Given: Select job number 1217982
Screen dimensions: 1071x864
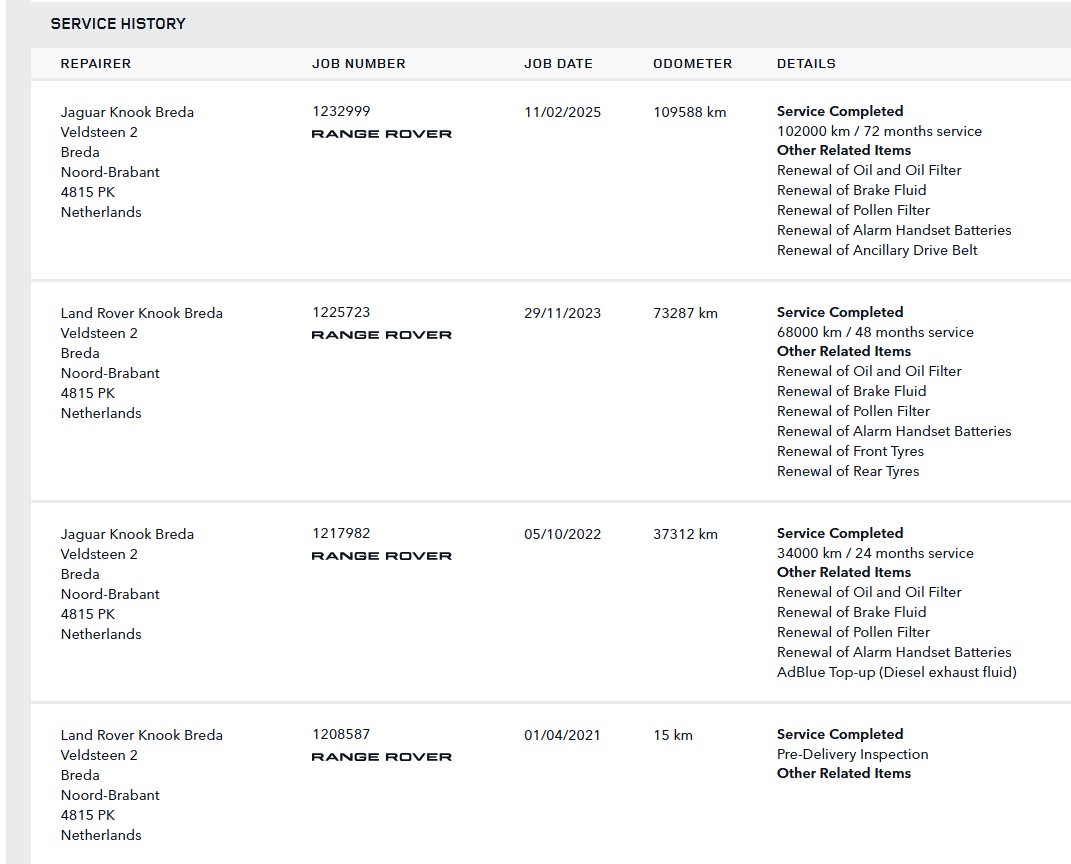Looking at the screenshot, I should (x=341, y=533).
